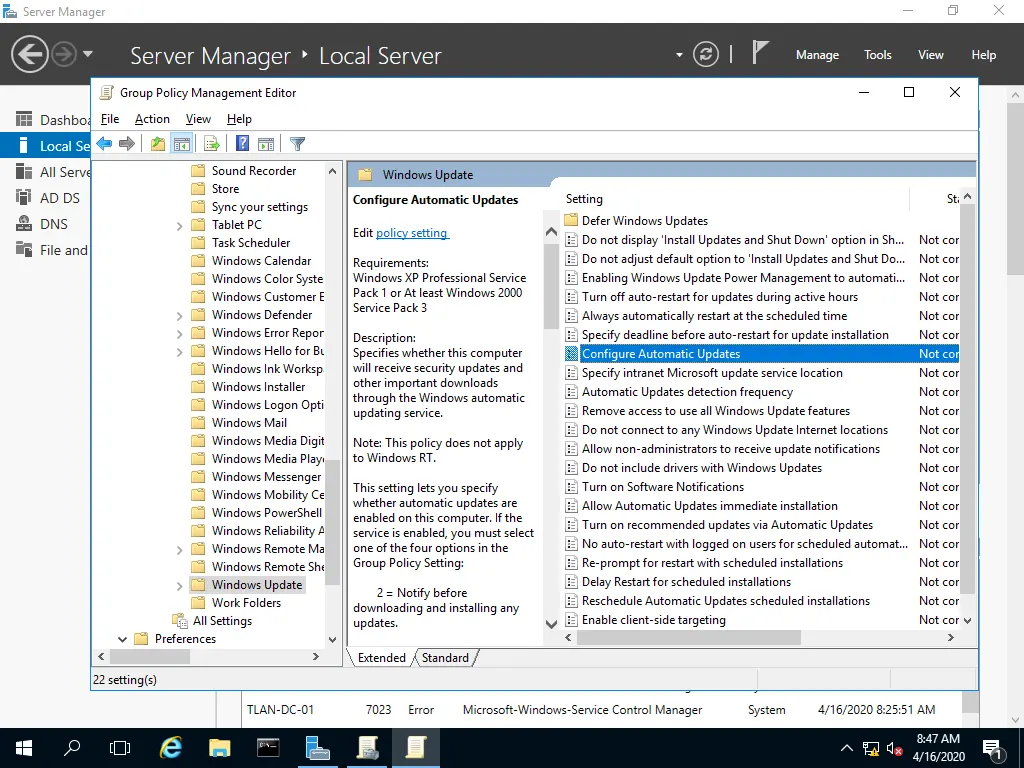Click the blue Back arrow in editor toolbar
The width and height of the screenshot is (1024, 768).
click(x=104, y=144)
